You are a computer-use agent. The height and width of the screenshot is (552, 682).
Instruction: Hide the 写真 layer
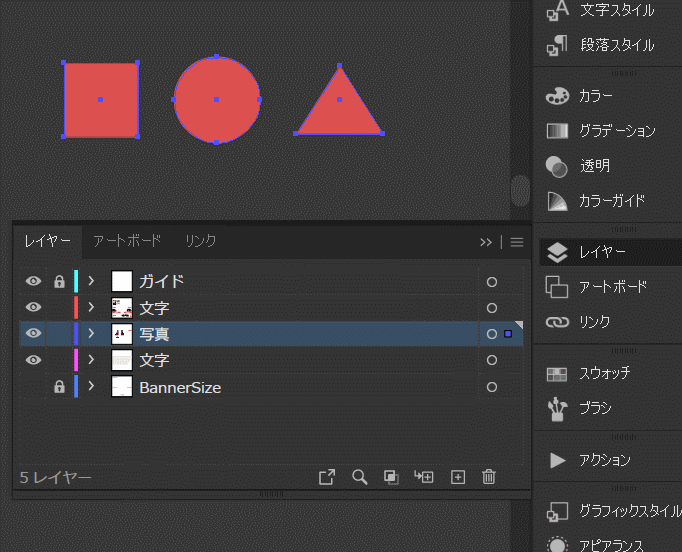33,333
